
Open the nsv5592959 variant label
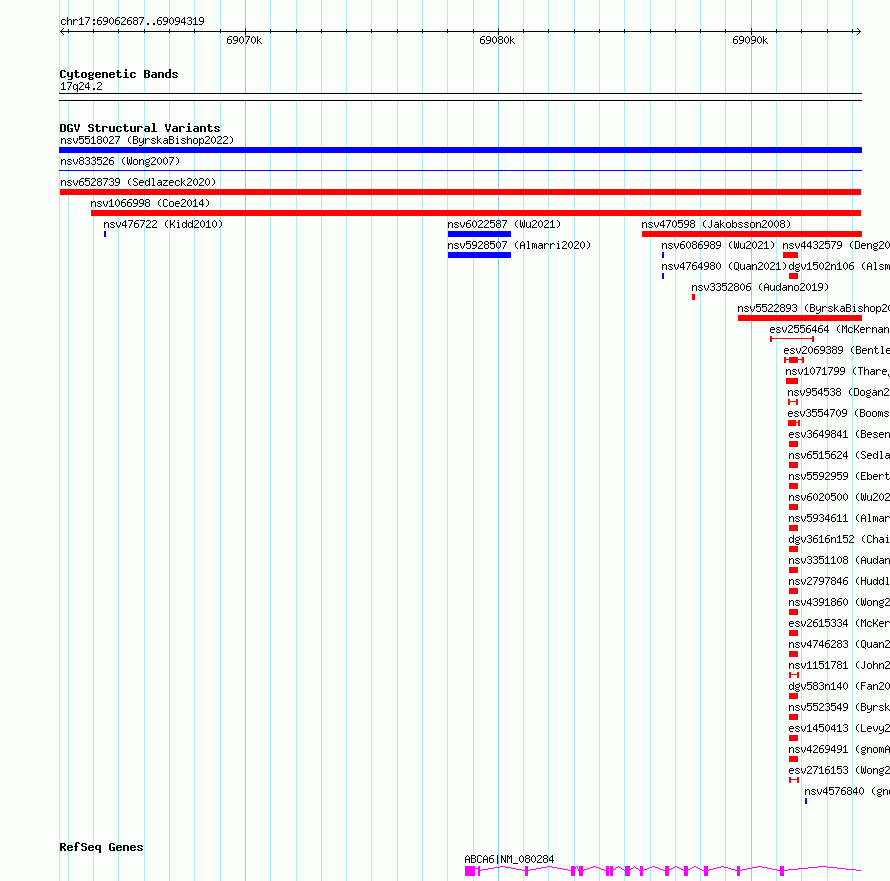pyautogui.click(x=839, y=476)
